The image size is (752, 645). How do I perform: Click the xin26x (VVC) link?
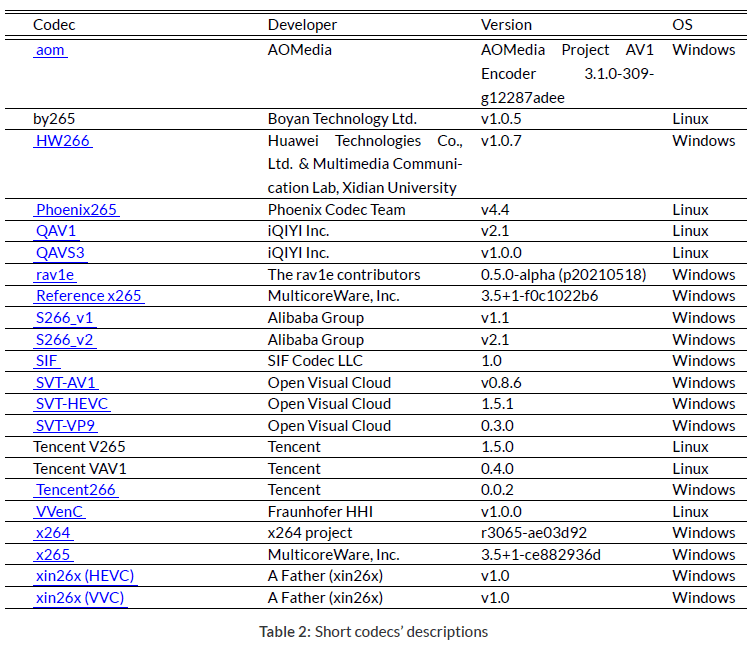point(80,598)
